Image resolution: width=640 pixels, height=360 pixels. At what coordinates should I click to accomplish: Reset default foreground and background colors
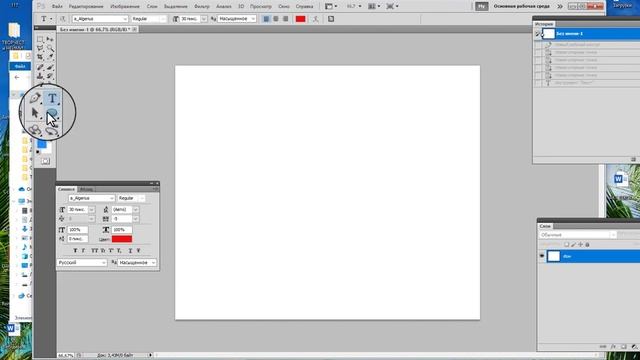pos(38,152)
